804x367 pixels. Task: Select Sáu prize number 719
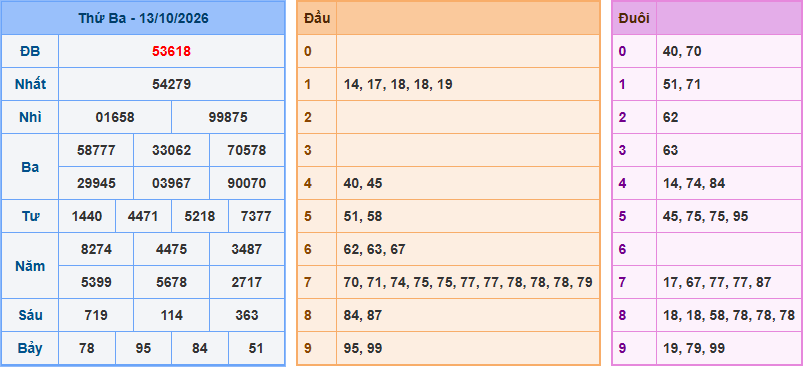[x=96, y=315]
